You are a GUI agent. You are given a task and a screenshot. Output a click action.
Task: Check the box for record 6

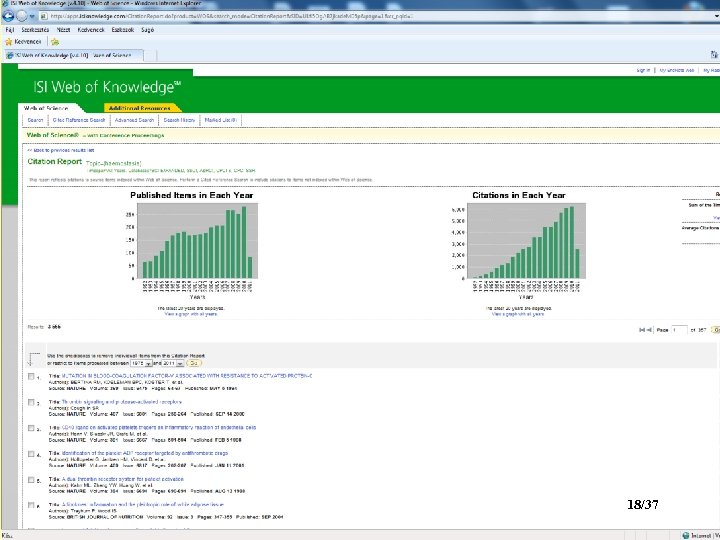[31, 505]
